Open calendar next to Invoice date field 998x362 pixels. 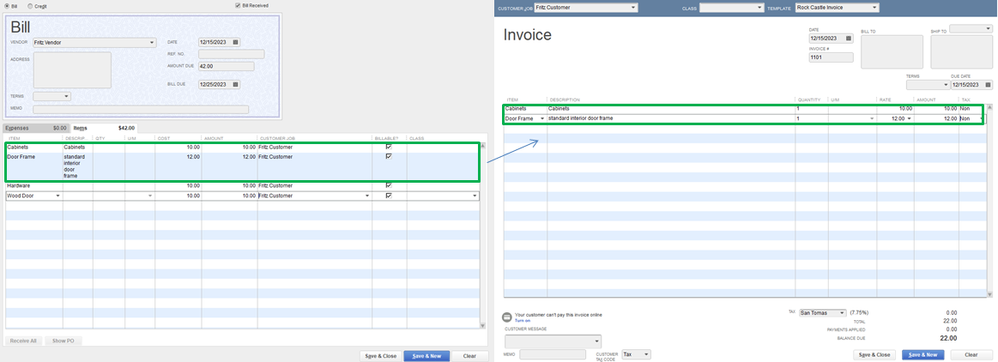(x=848, y=38)
